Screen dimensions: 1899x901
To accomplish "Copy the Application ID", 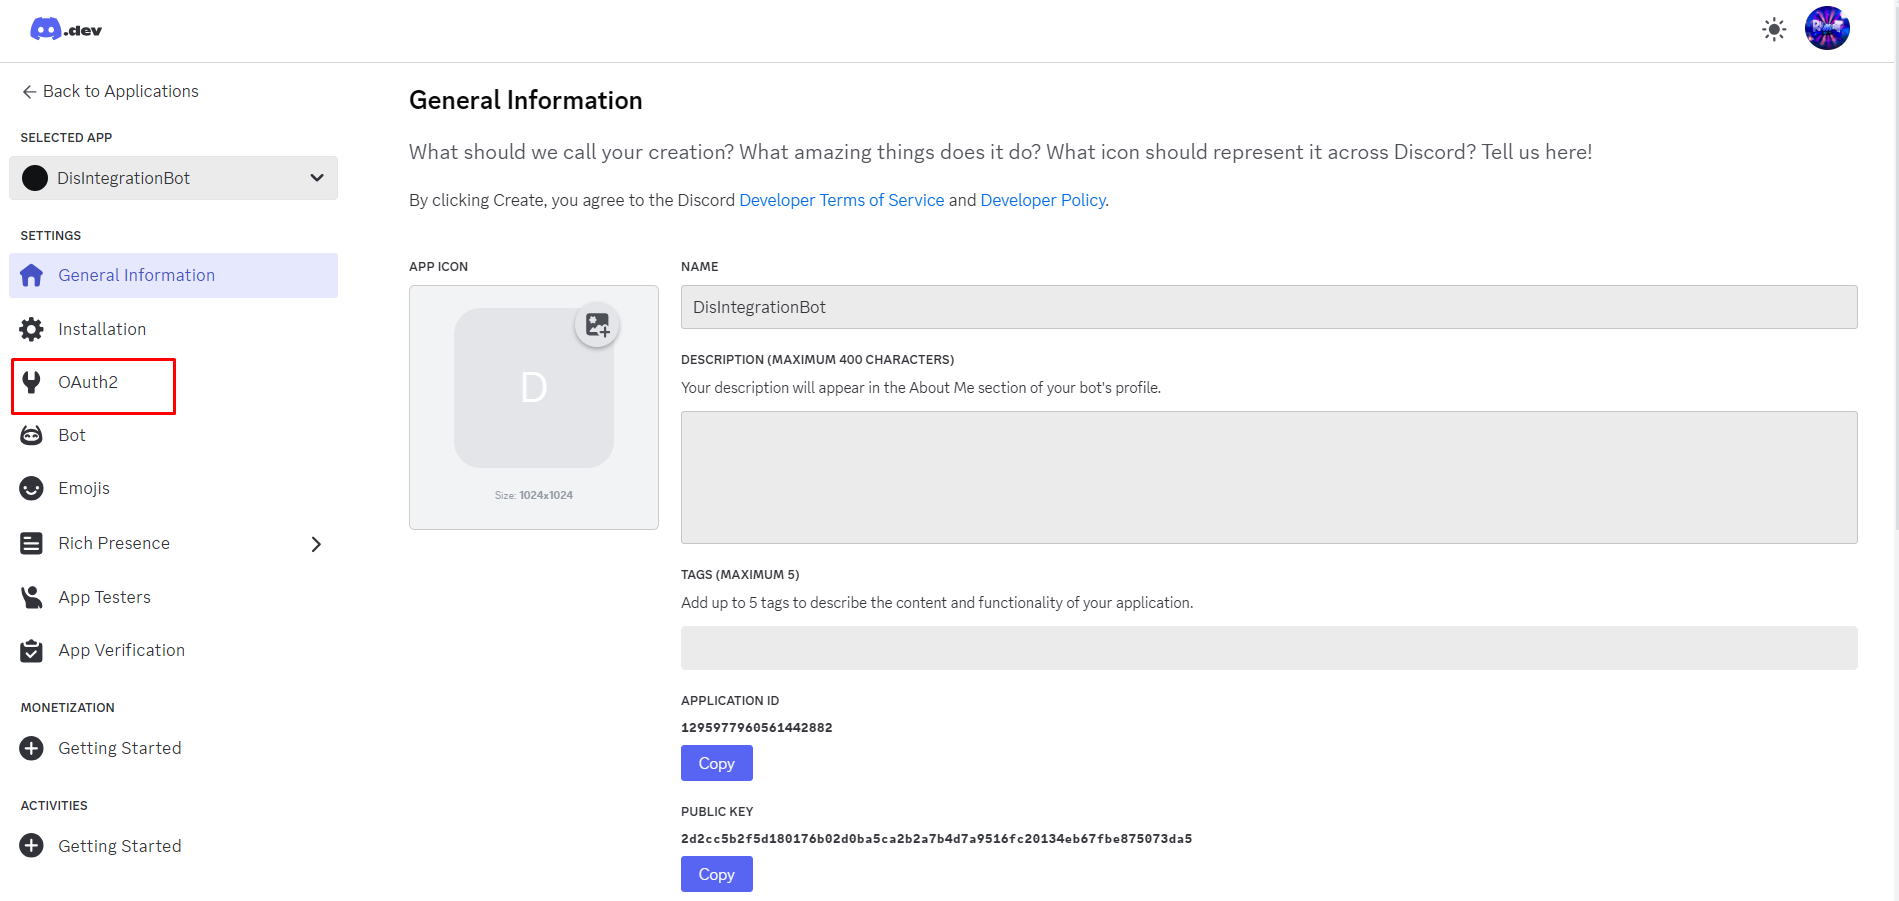I will pos(716,763).
